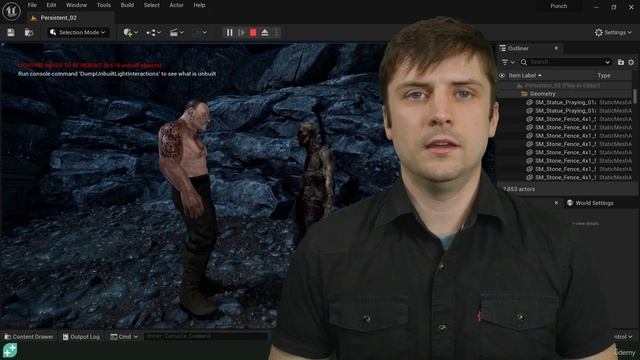Screen dimensions: 640x360
Task: Stop the play session with red square
Action: pos(253,32)
